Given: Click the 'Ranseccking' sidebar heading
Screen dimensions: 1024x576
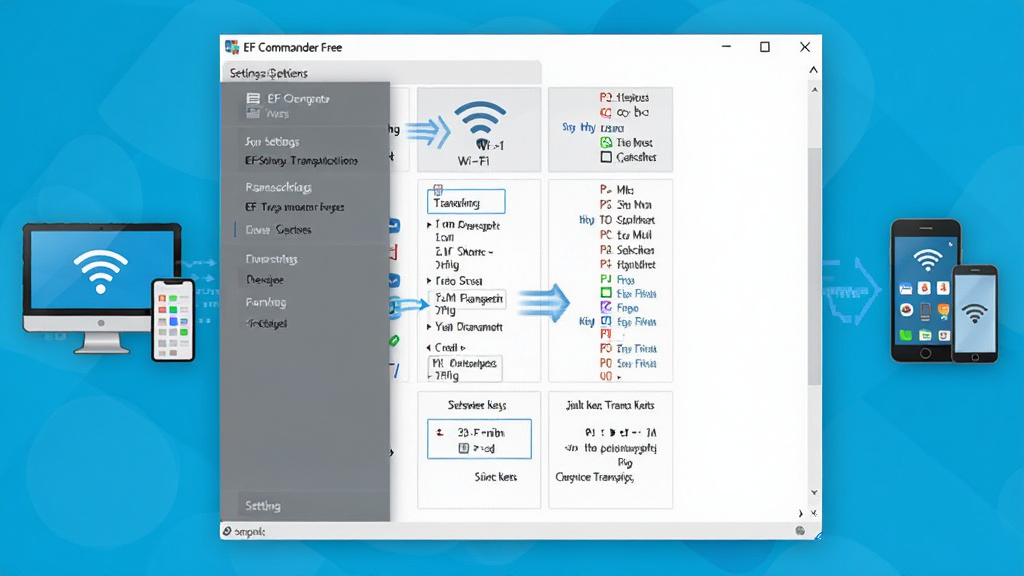Looking at the screenshot, I should click(278, 187).
